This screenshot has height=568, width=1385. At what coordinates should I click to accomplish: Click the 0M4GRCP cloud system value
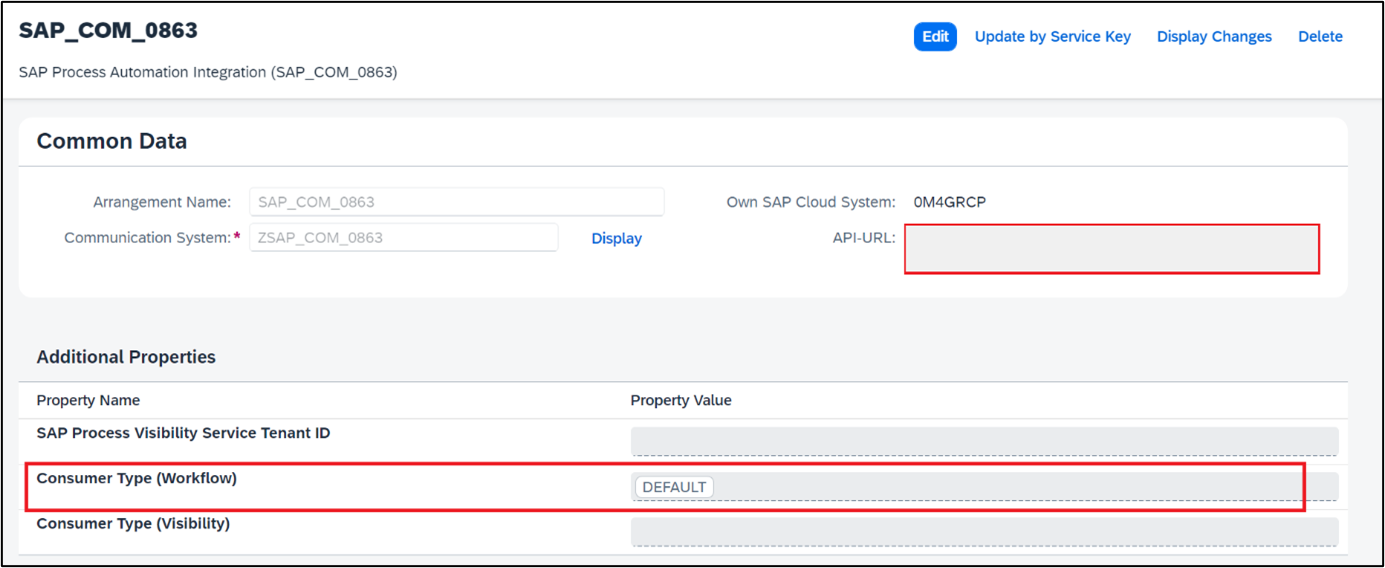pos(950,202)
